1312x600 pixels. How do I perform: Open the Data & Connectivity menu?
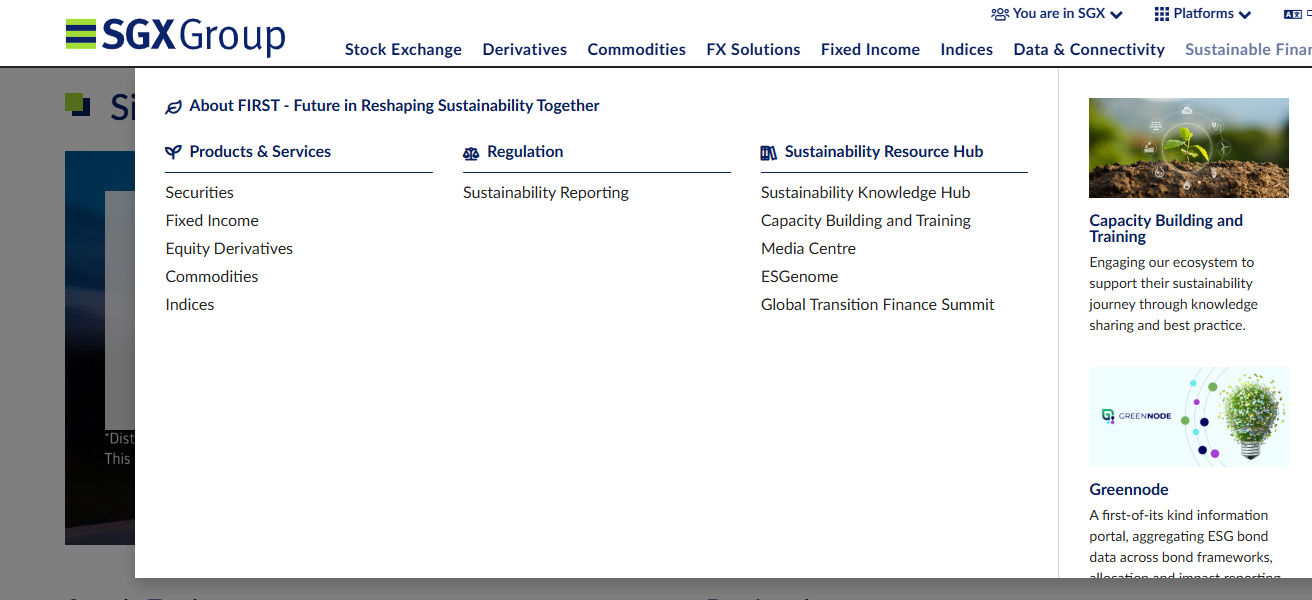[x=1088, y=49]
